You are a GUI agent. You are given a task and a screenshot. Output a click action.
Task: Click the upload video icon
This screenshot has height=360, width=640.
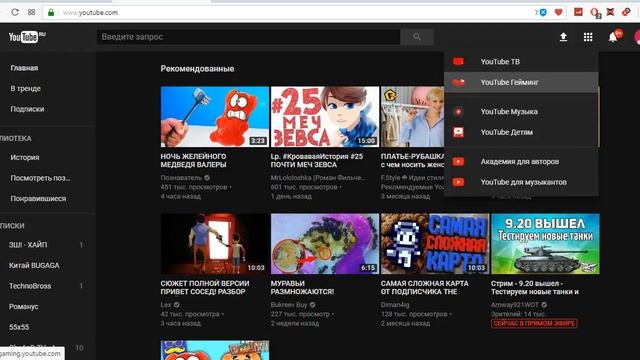point(563,37)
